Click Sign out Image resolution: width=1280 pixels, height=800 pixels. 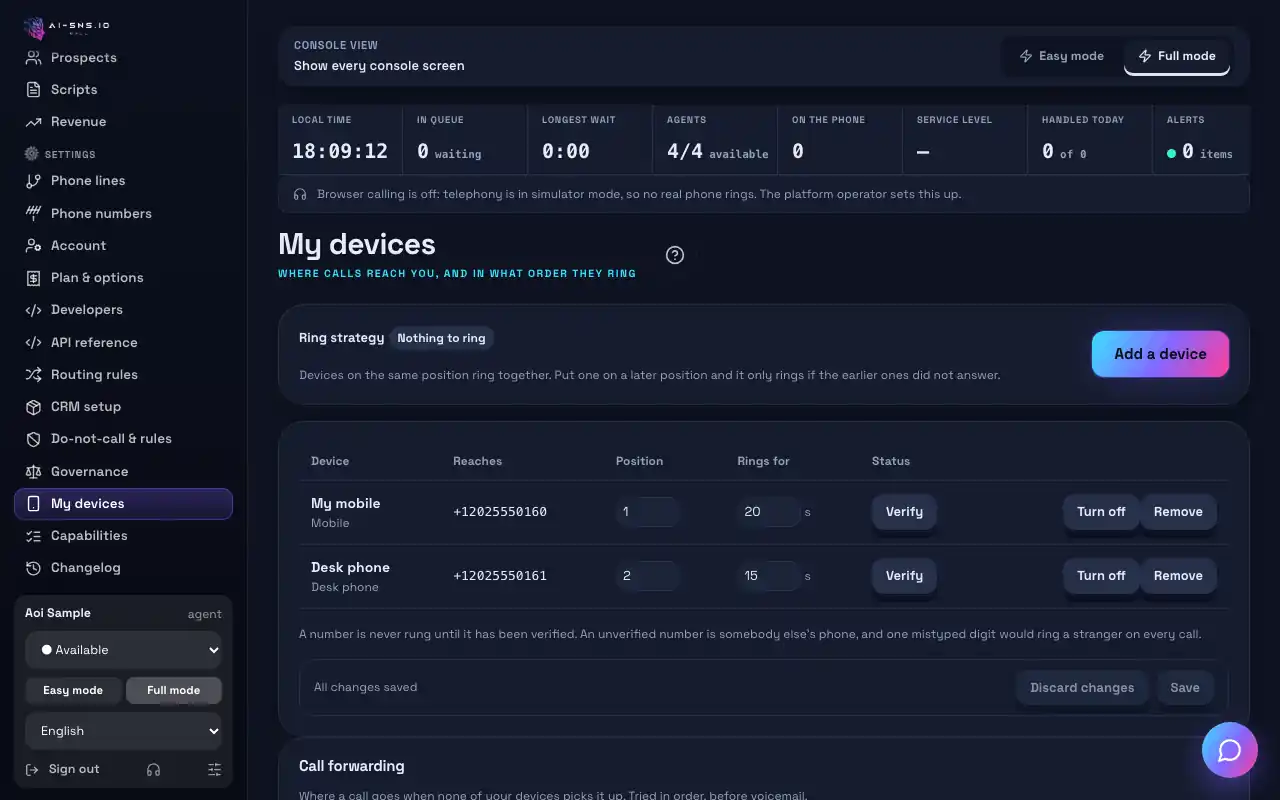62,769
